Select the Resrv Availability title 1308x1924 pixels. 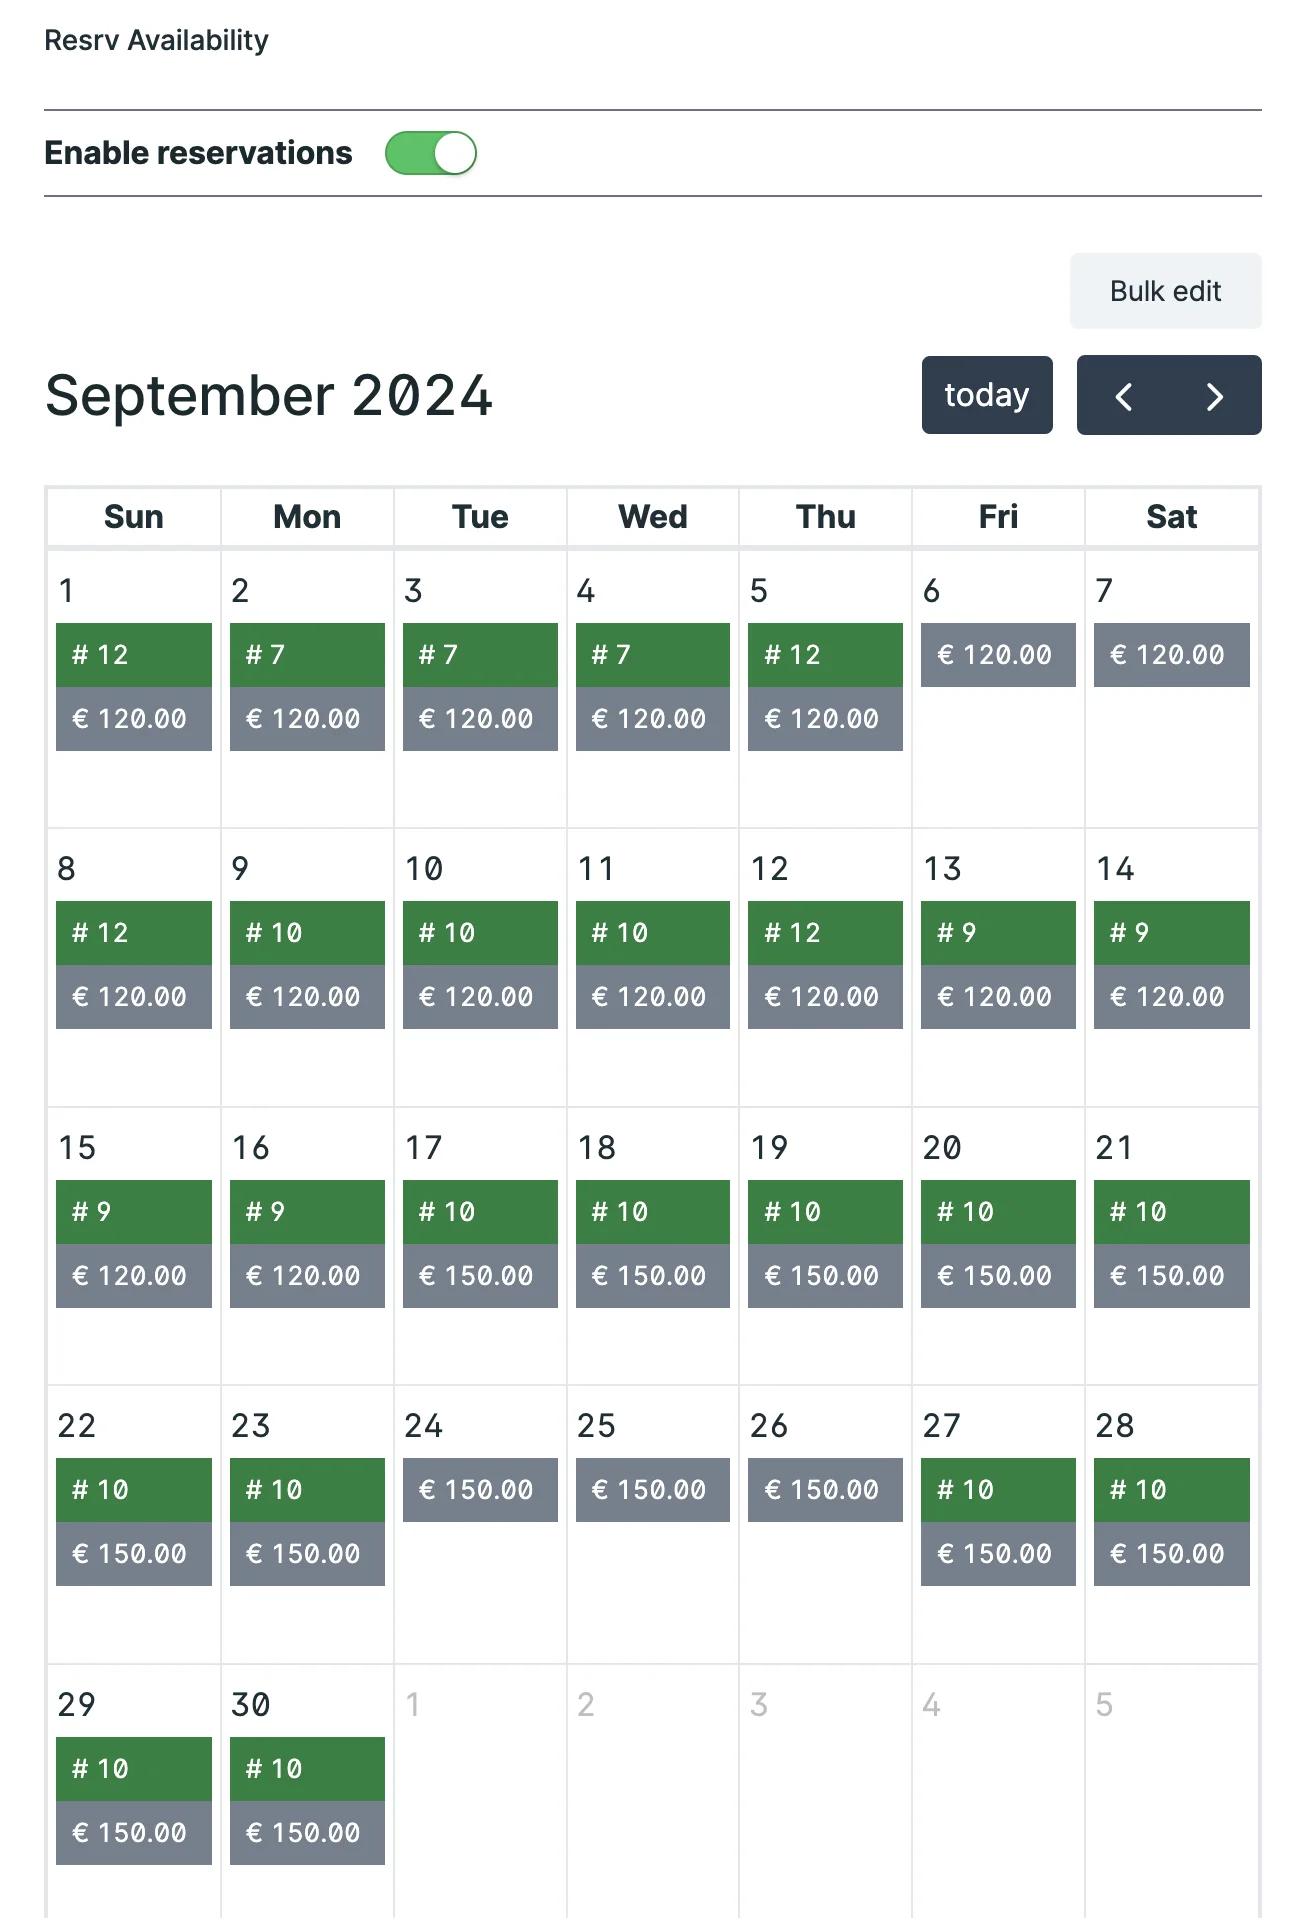(156, 40)
